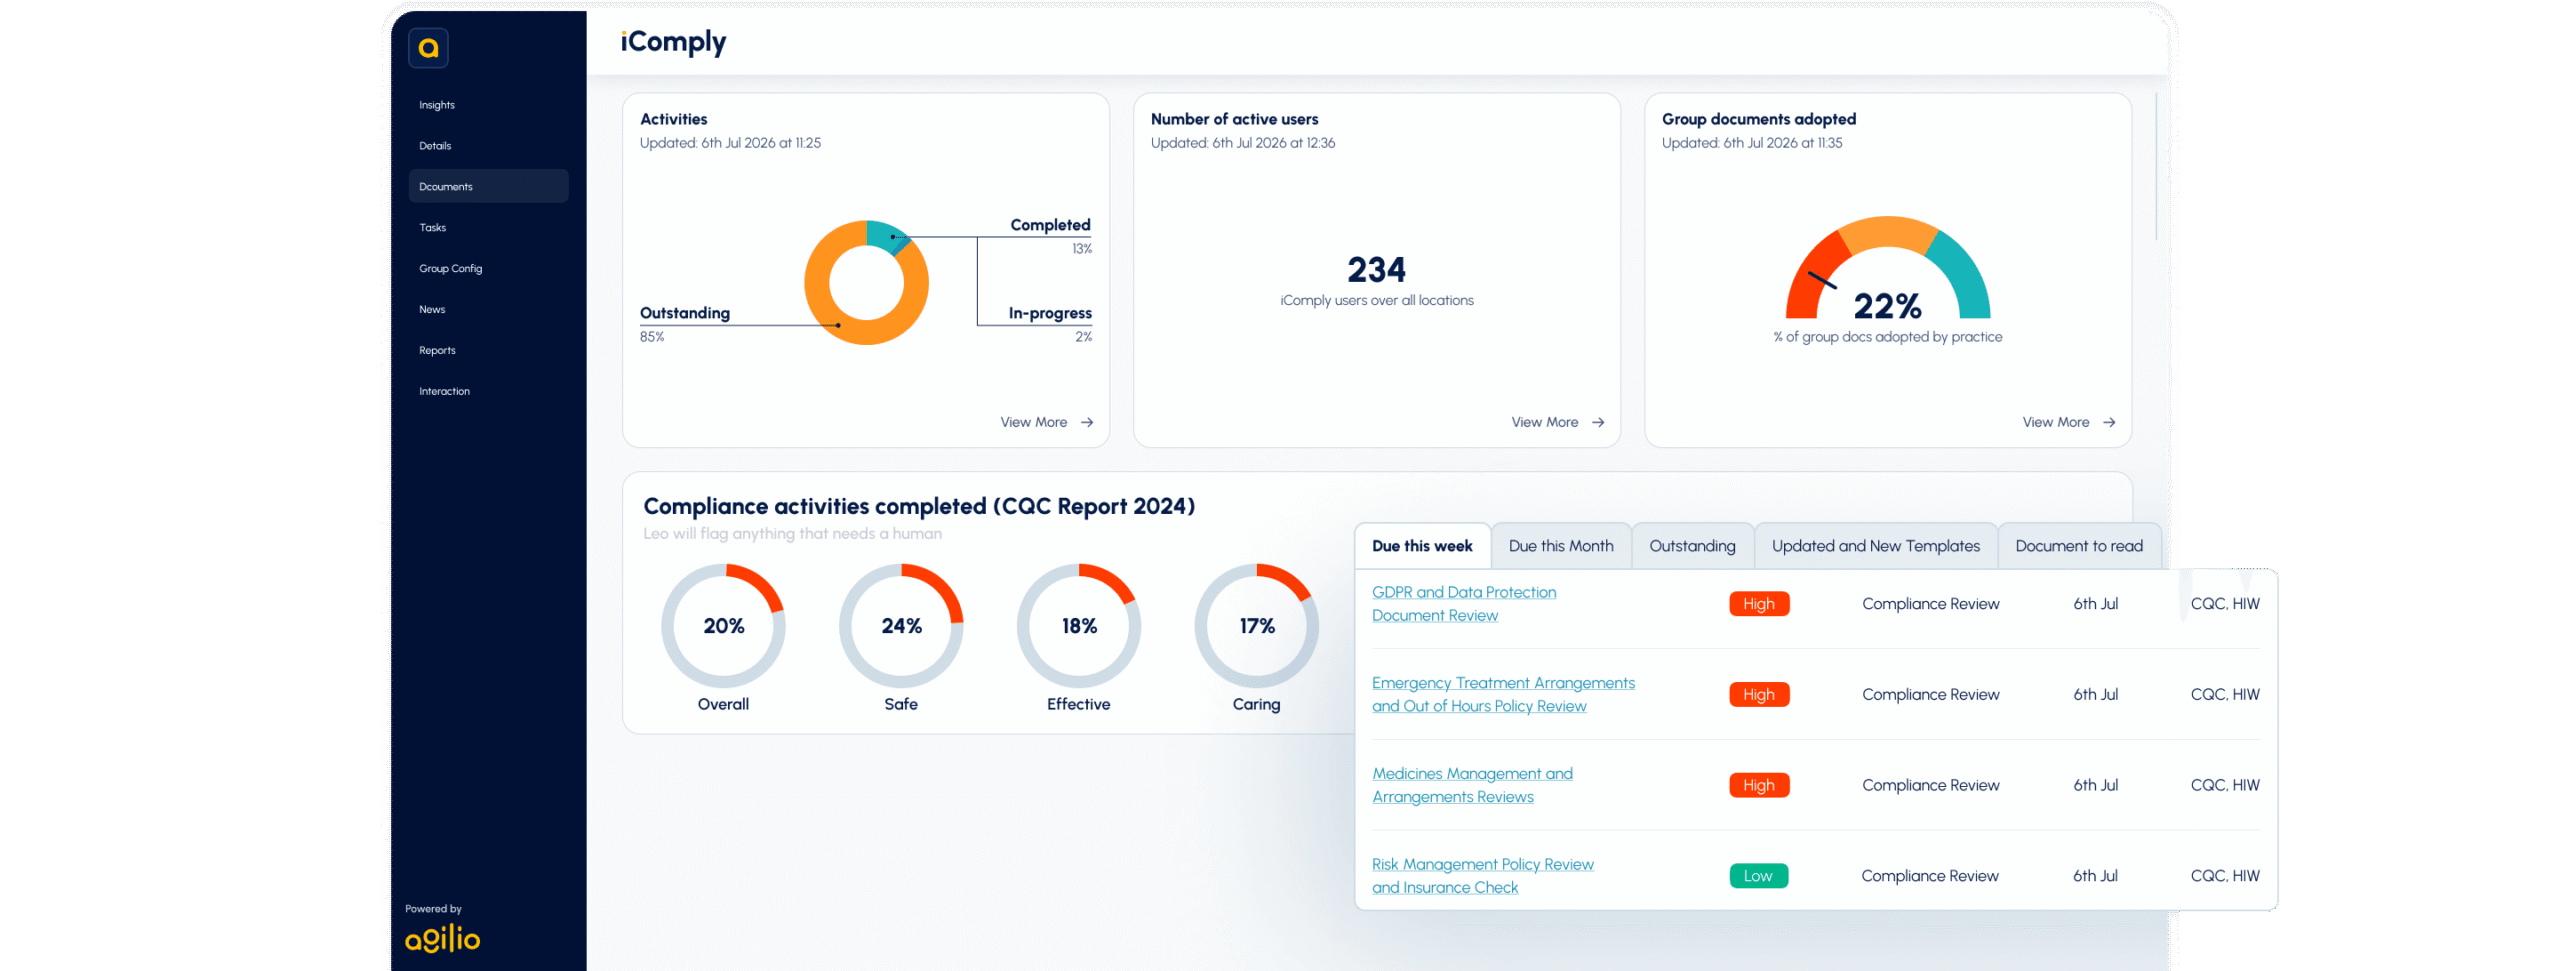2560x971 pixels.
Task: Click the Safe 24% progress ring
Action: coord(901,626)
